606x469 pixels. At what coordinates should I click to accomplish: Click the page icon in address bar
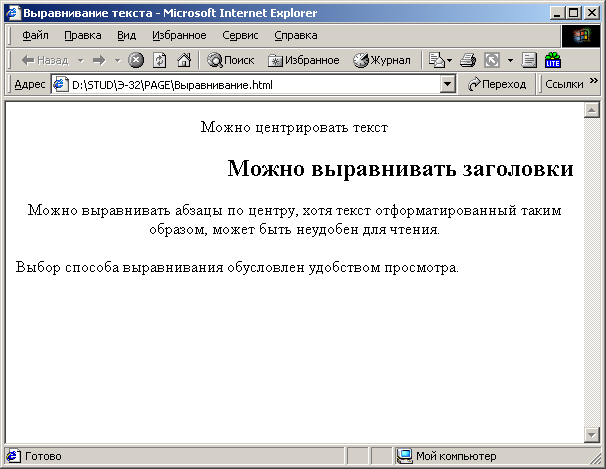coord(59,84)
